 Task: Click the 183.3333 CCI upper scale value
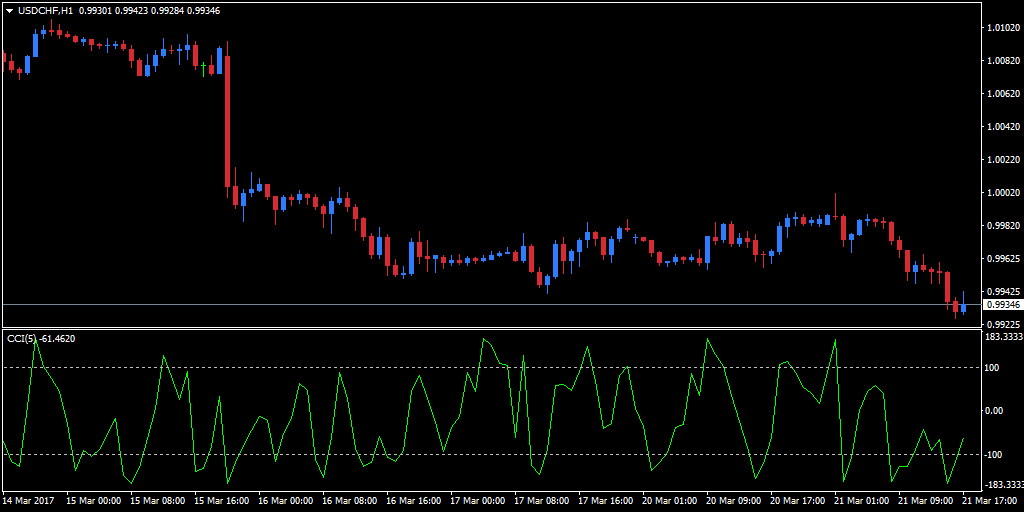(x=1004, y=337)
